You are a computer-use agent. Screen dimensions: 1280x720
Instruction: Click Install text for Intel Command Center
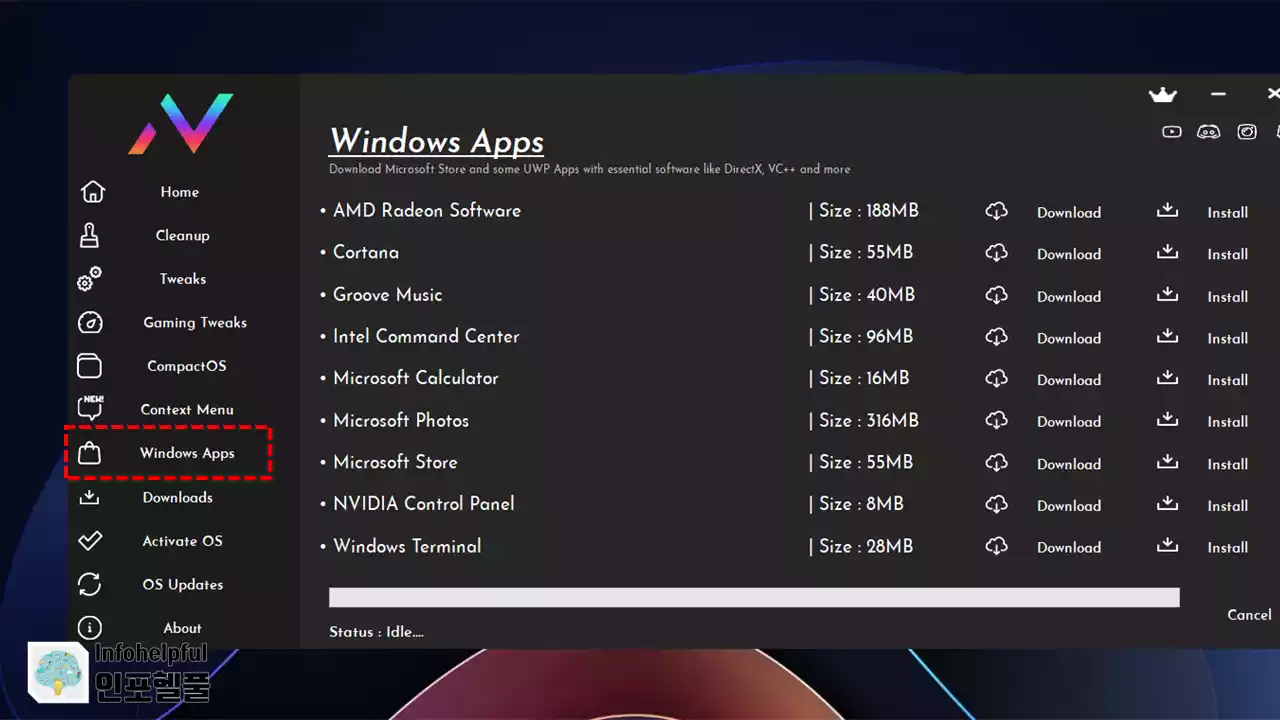point(1227,339)
